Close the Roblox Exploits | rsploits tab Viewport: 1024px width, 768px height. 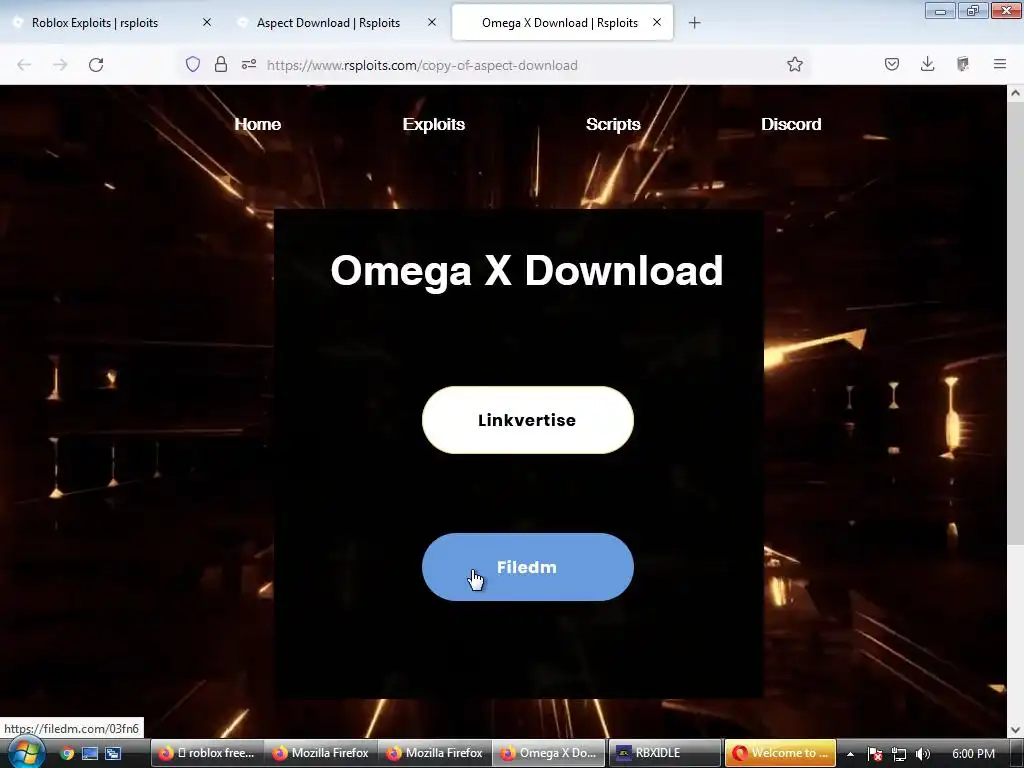click(x=207, y=22)
